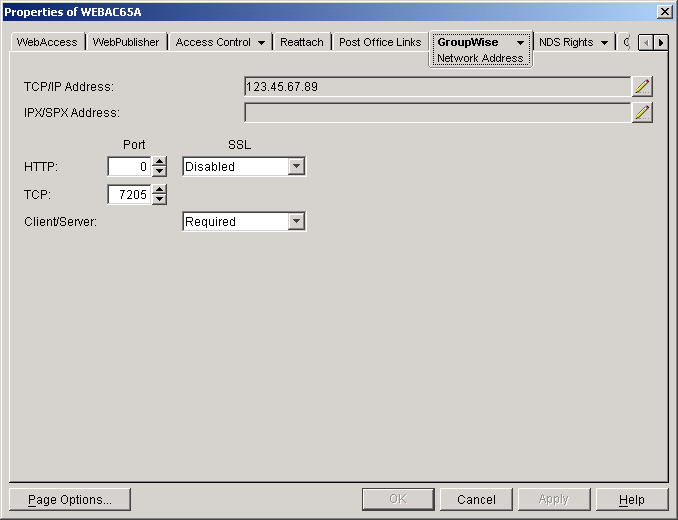Click the Page Options button
678x520 pixels.
(x=70, y=500)
